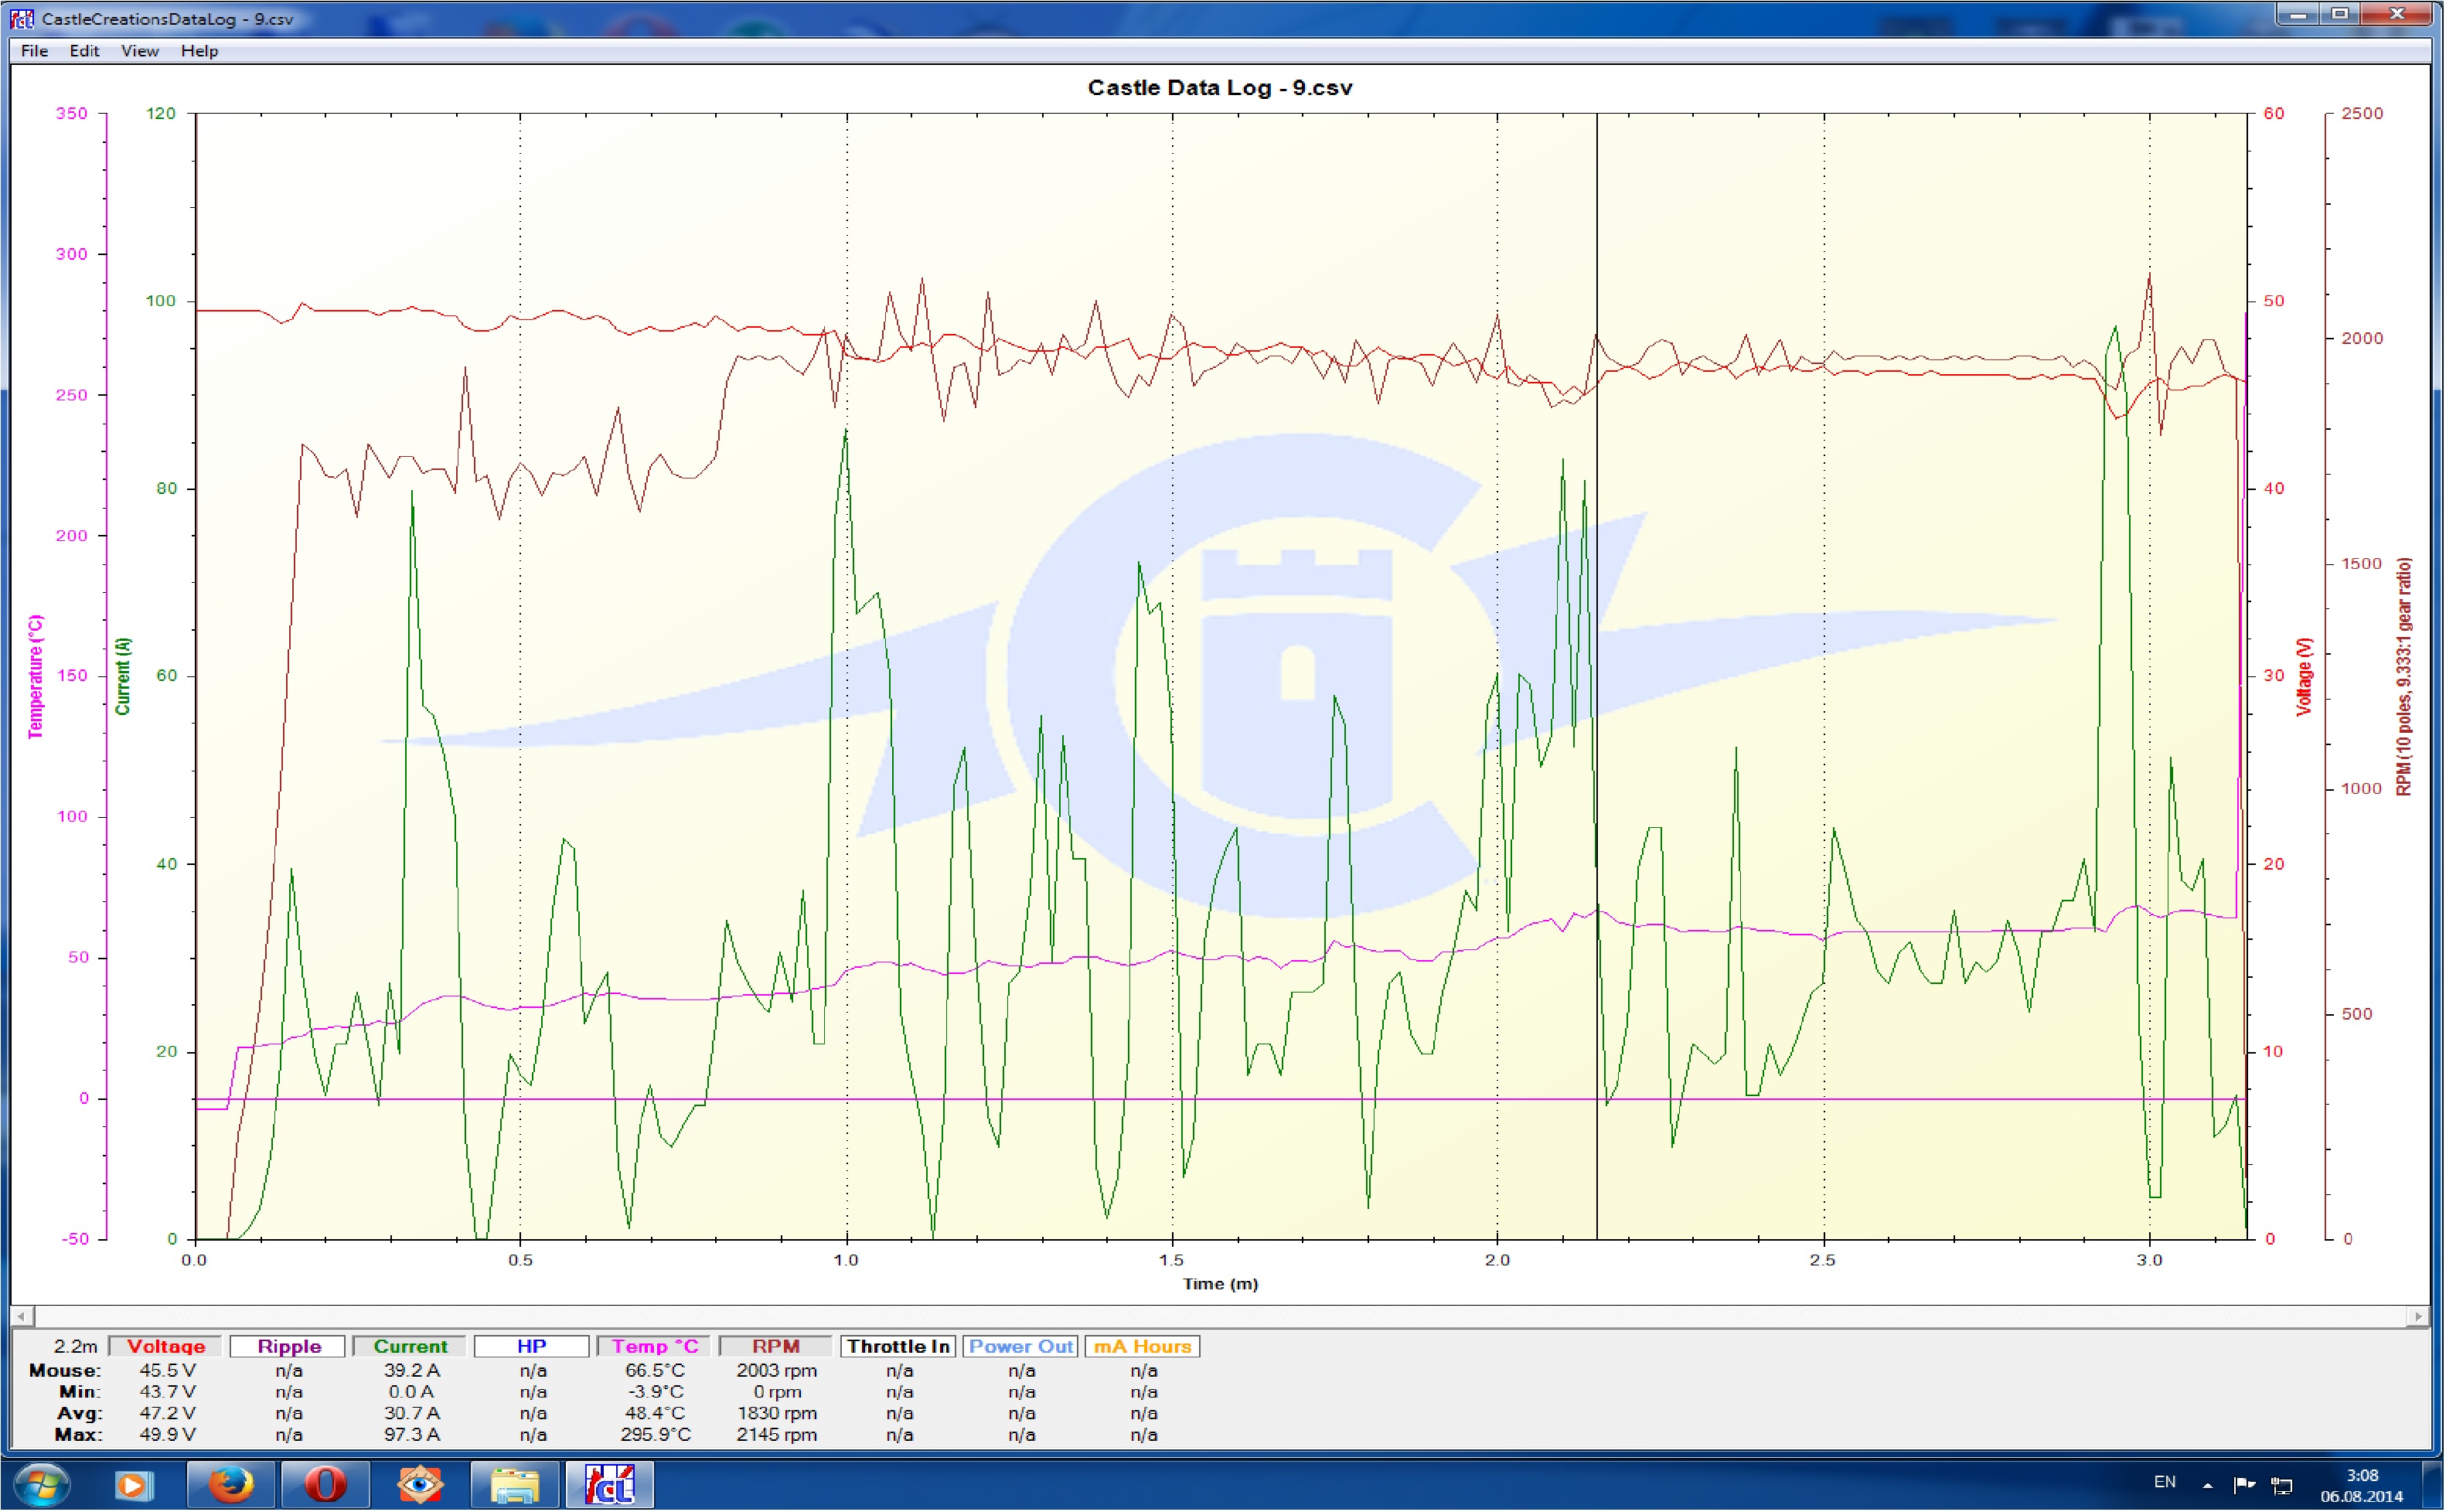Toggle the mA Hours series button

tap(1142, 1346)
